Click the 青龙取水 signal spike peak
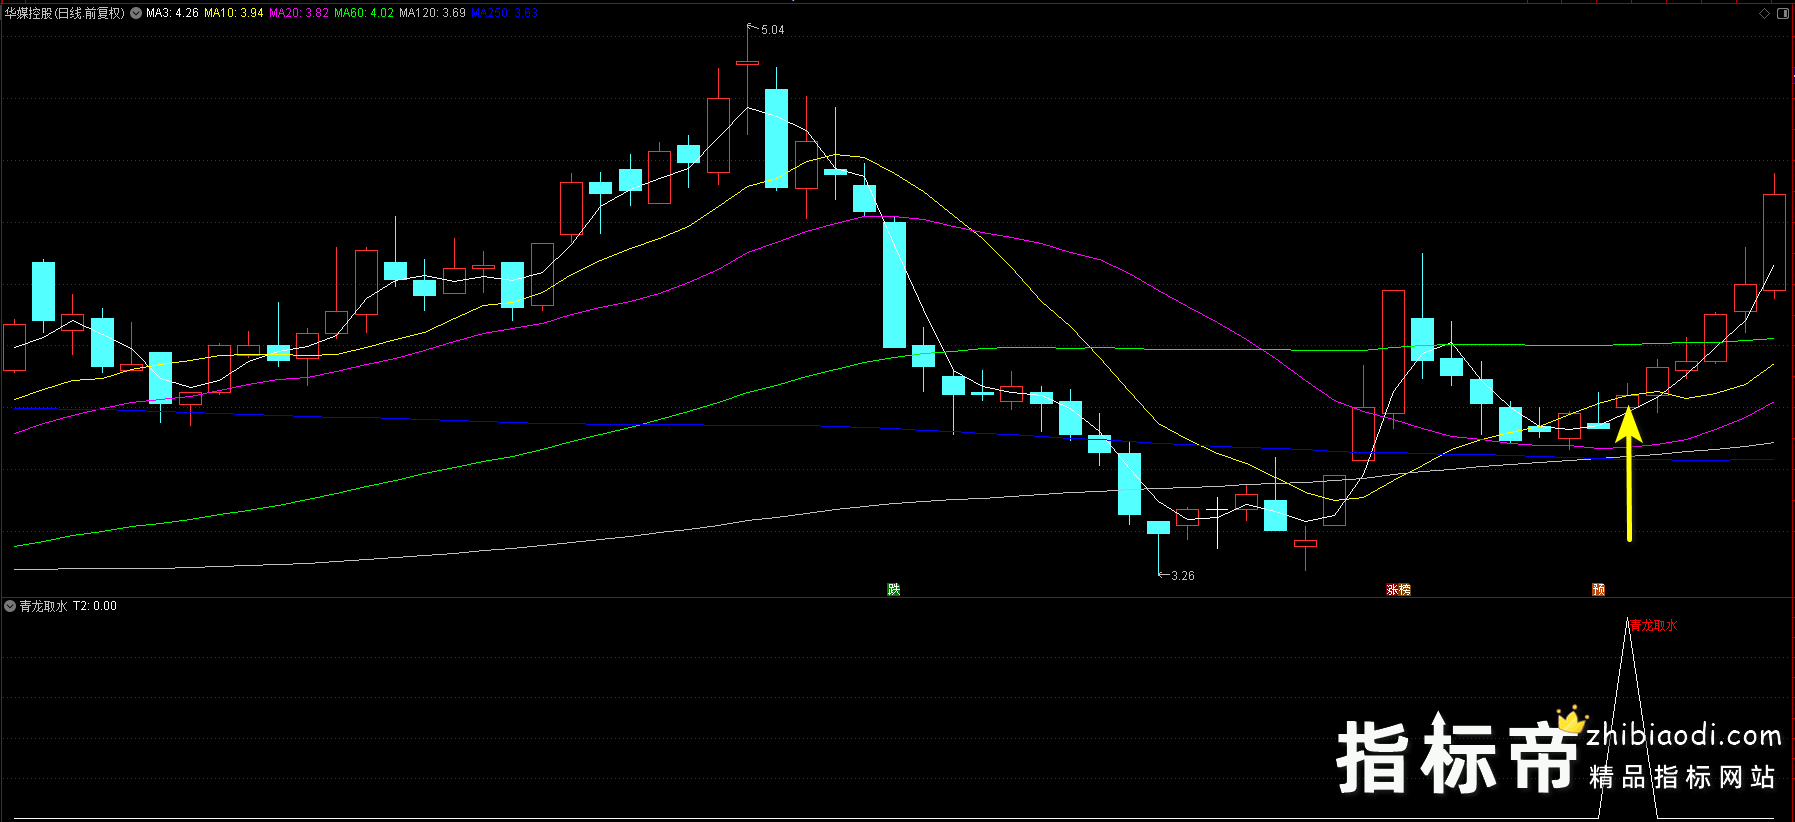The width and height of the screenshot is (1795, 822). [1628, 619]
